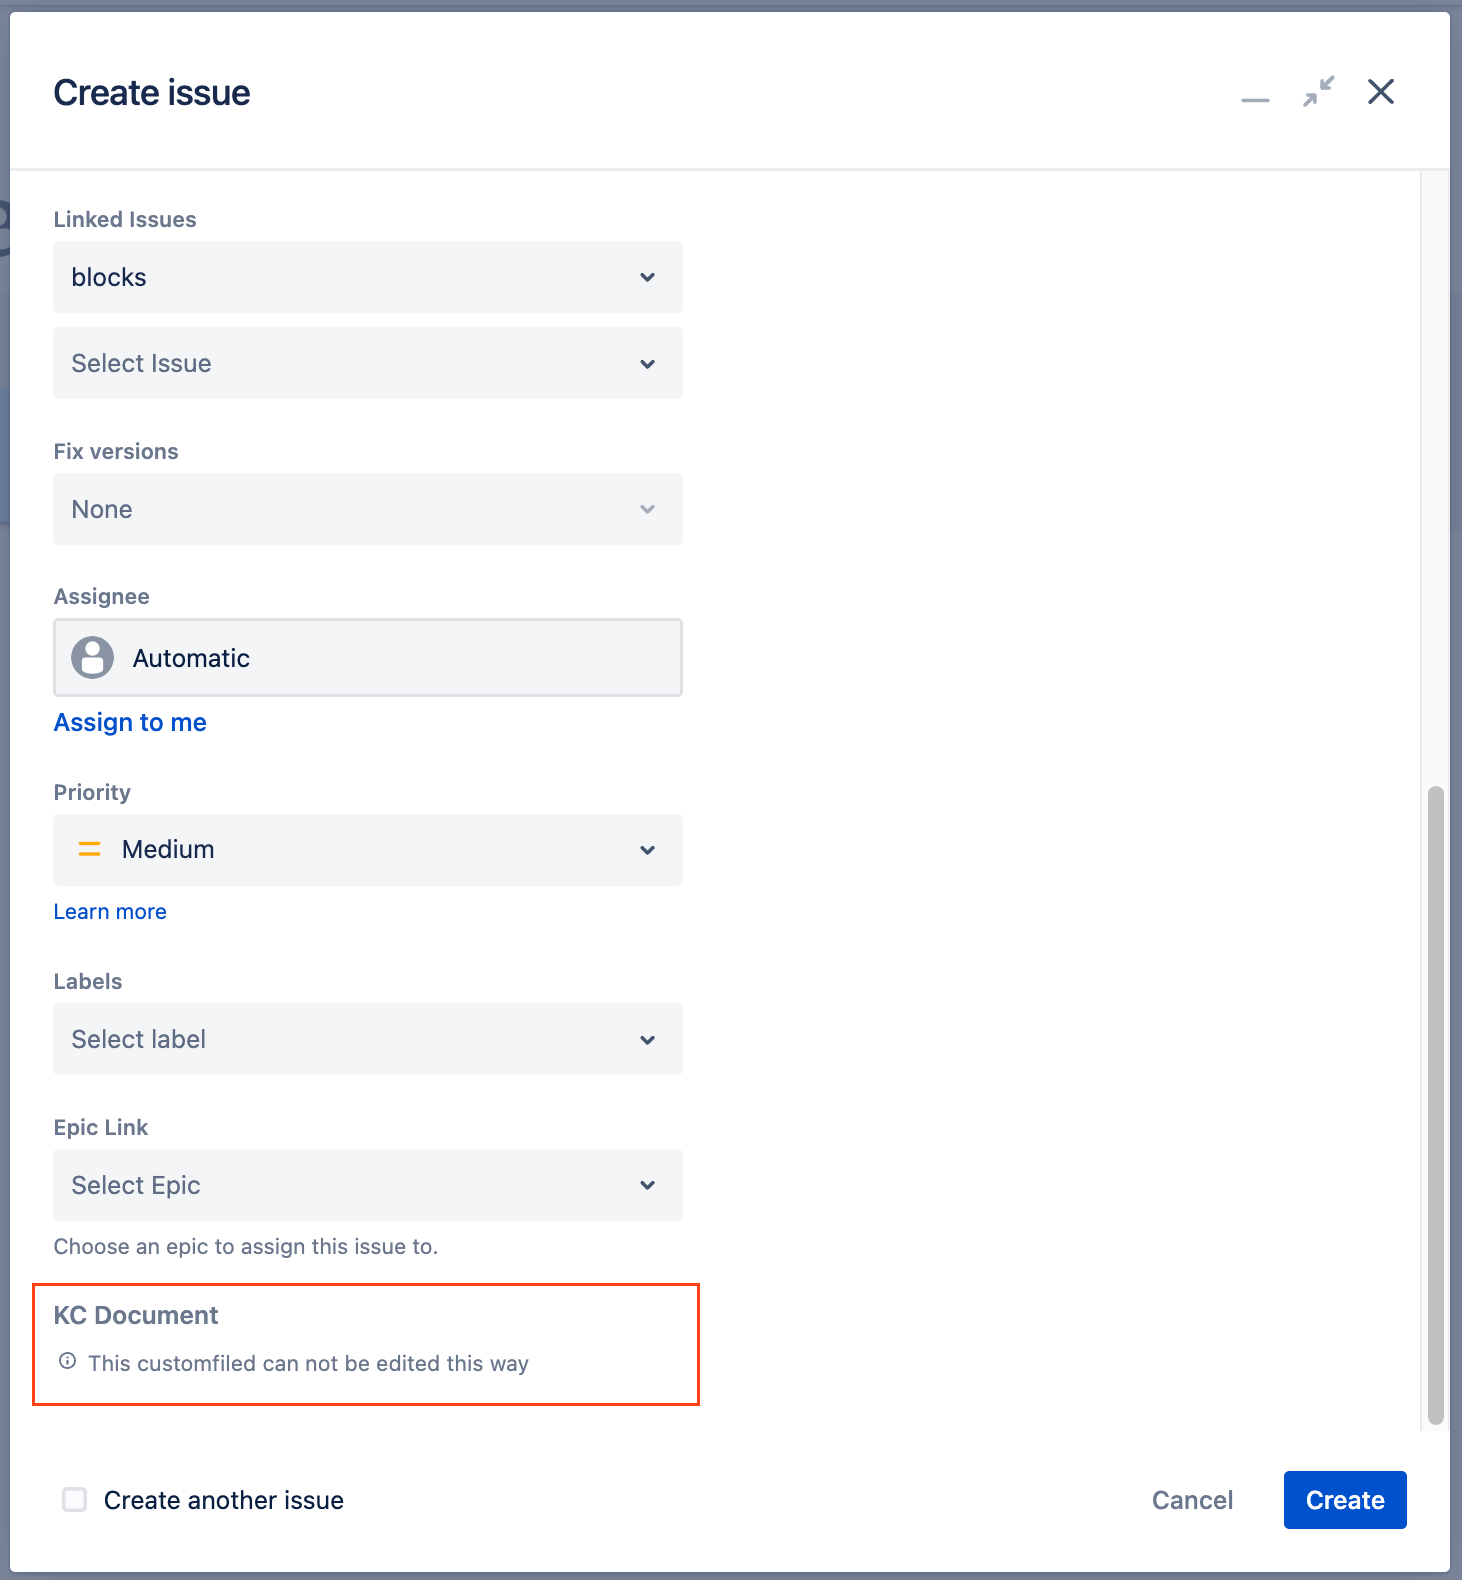Click the info icon under KC Document
The image size is (1462, 1580).
(x=67, y=1361)
